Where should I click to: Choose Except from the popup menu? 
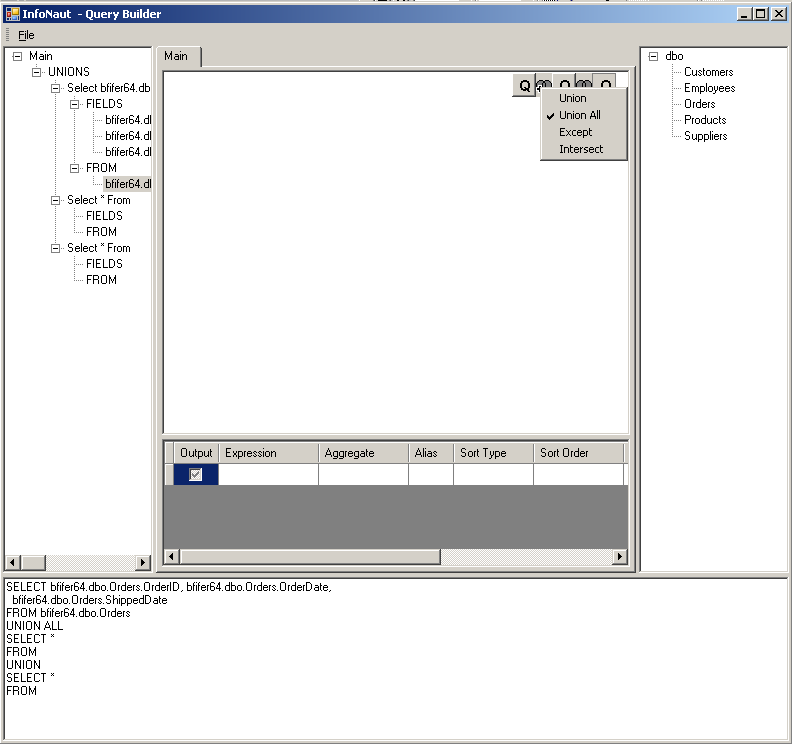pyautogui.click(x=575, y=132)
